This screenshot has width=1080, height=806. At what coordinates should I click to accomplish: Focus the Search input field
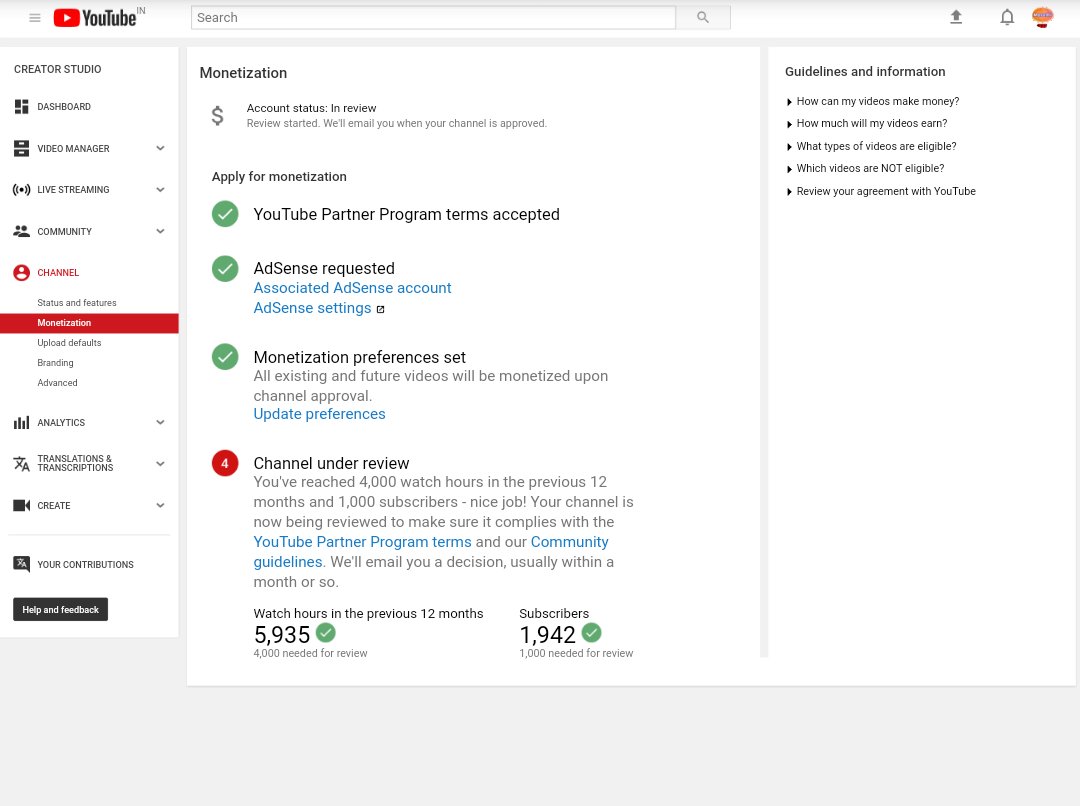pyautogui.click(x=433, y=17)
